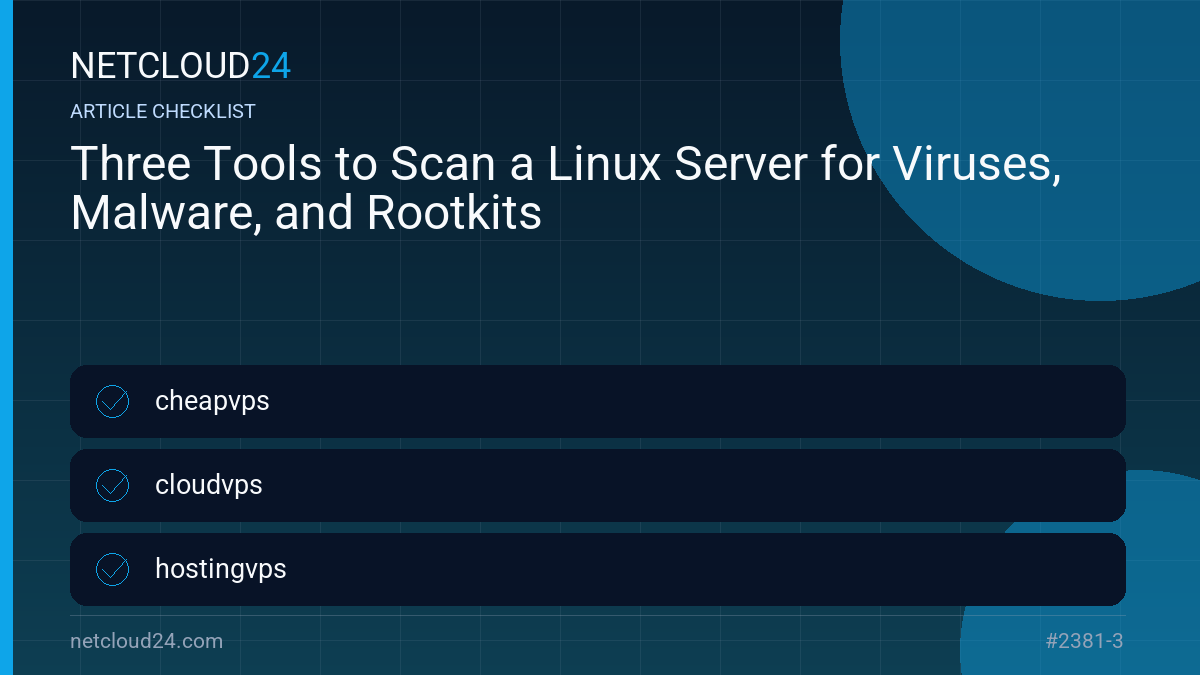
Task: Click the ARTICLE CHECKLIST label
Action: point(163,112)
